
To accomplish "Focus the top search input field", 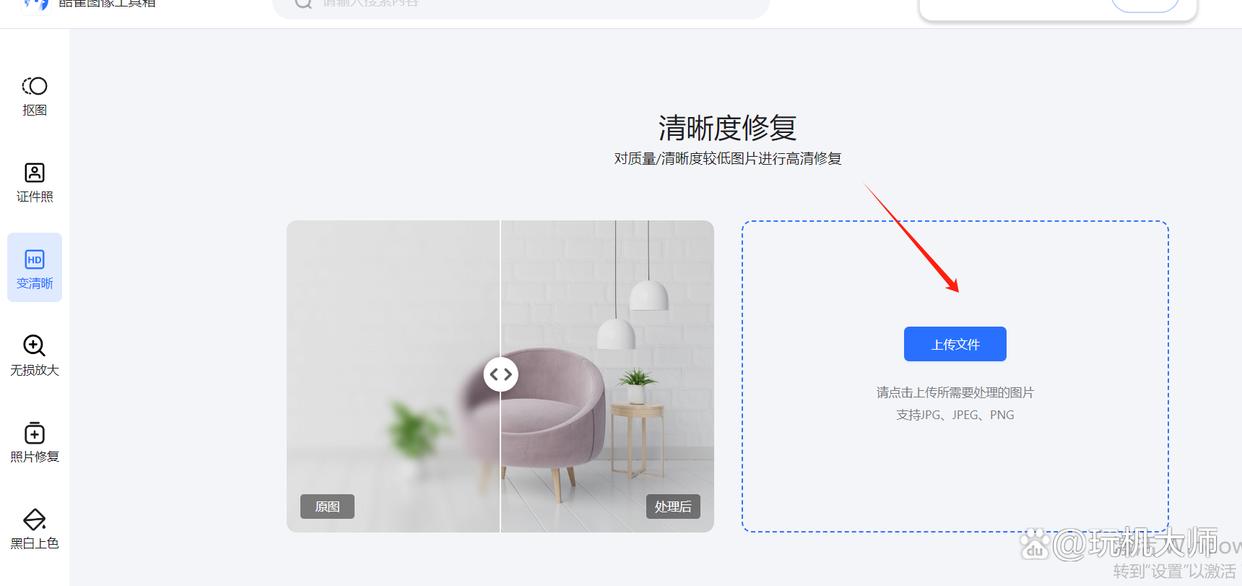I will point(521,5).
